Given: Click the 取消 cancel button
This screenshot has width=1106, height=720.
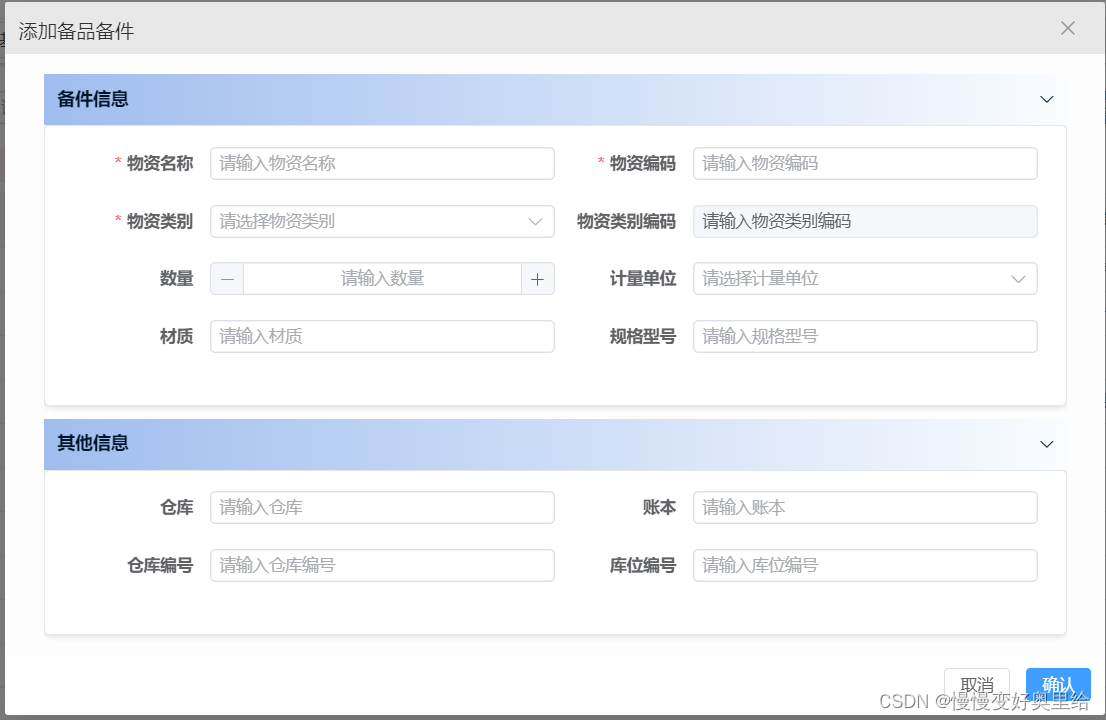Looking at the screenshot, I should point(977,685).
